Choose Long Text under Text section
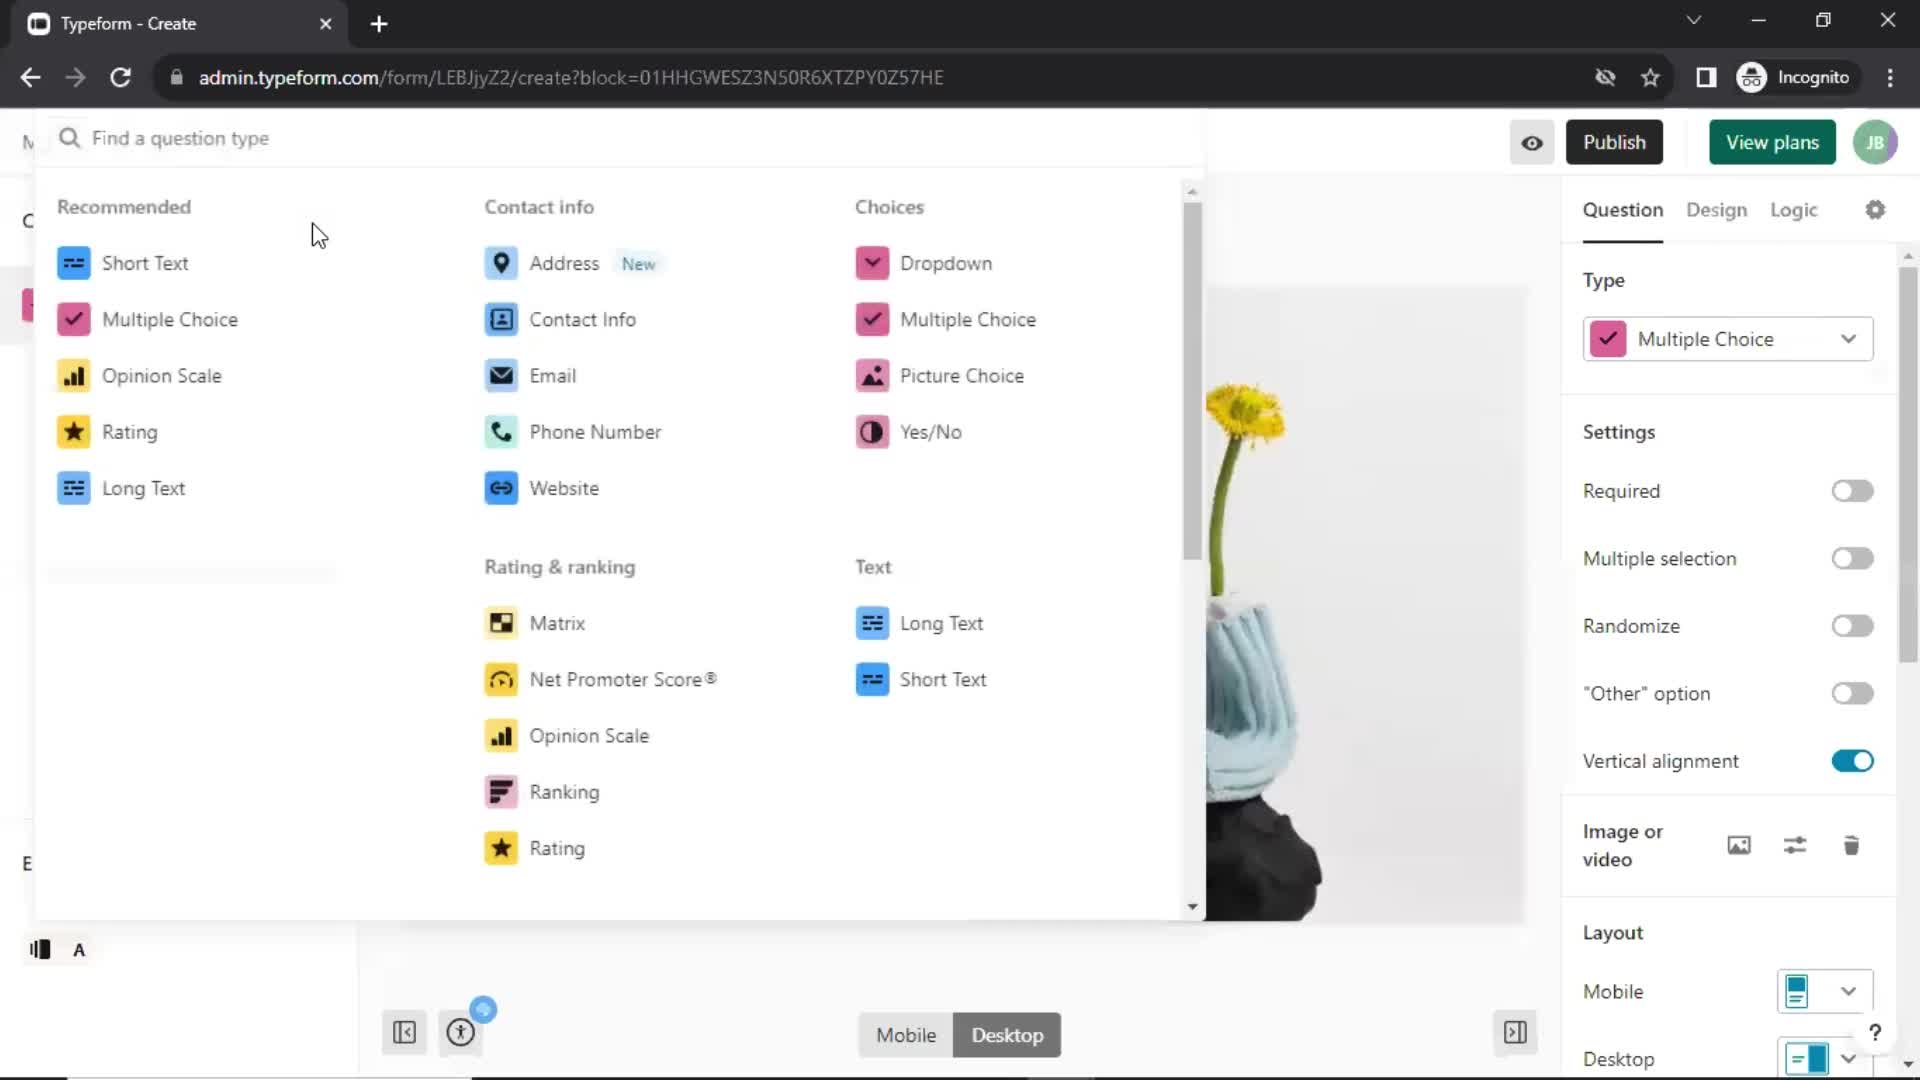 (920, 623)
